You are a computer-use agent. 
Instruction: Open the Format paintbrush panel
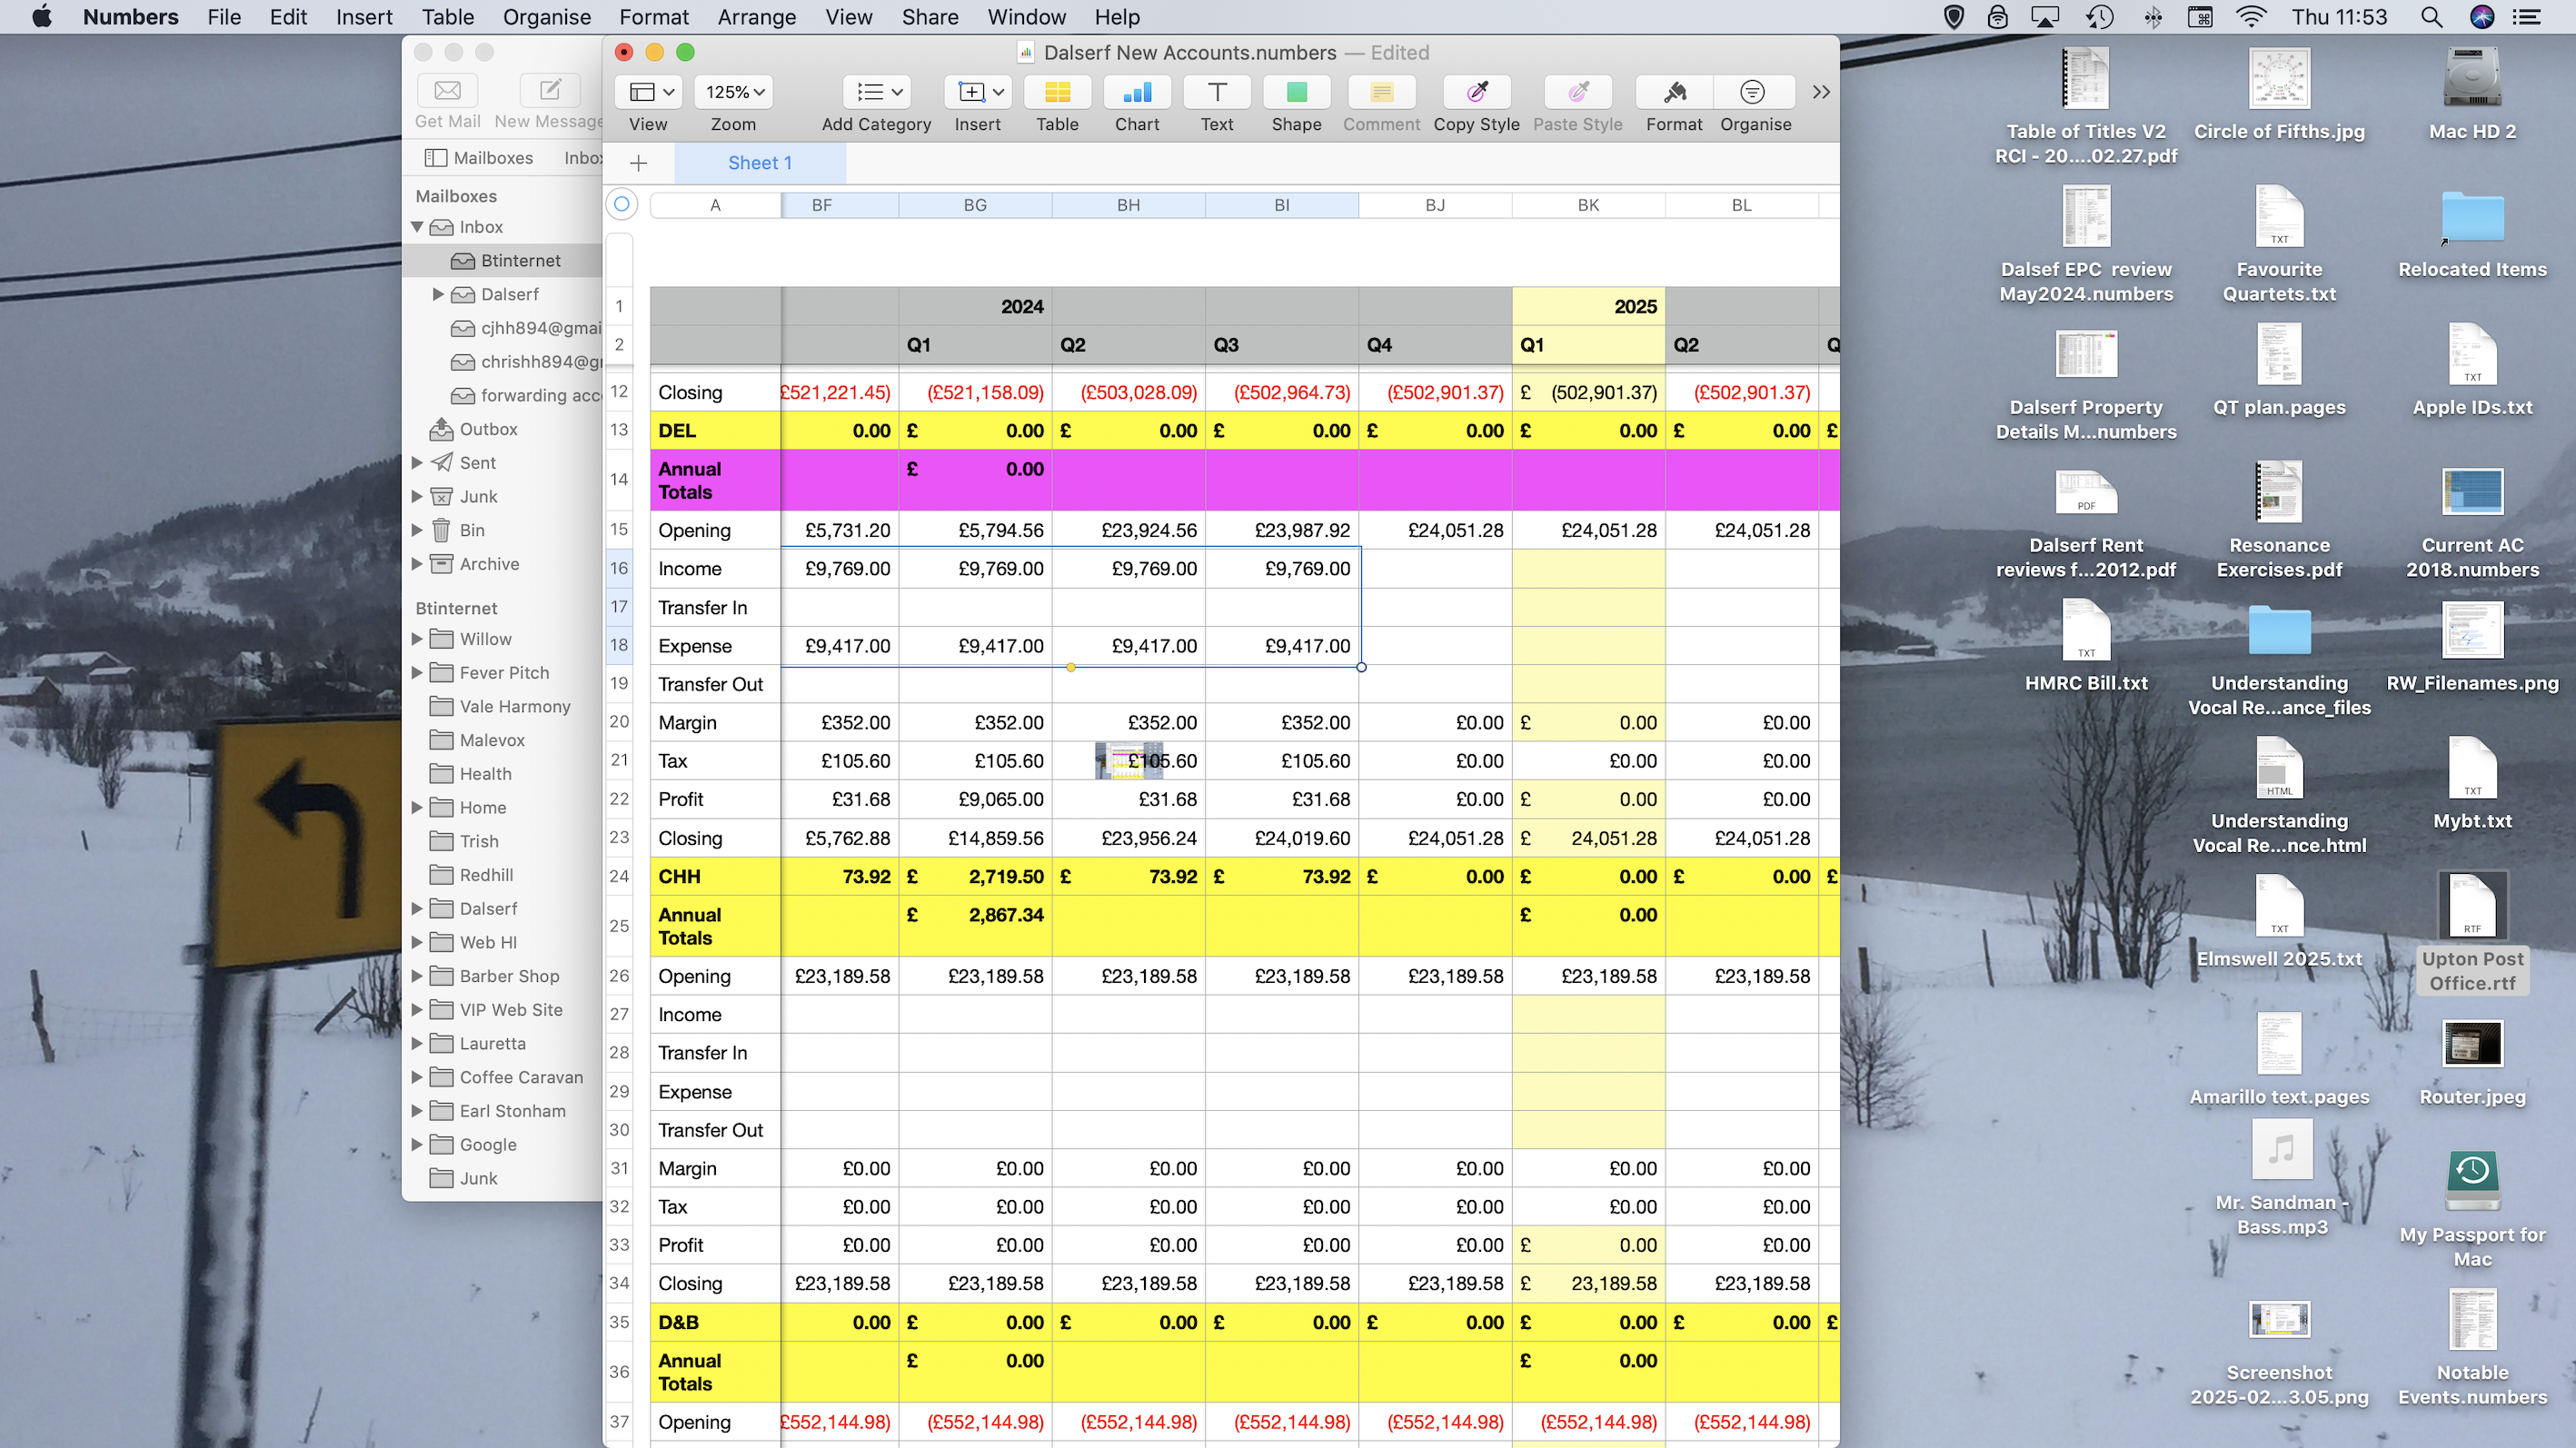coord(1674,93)
